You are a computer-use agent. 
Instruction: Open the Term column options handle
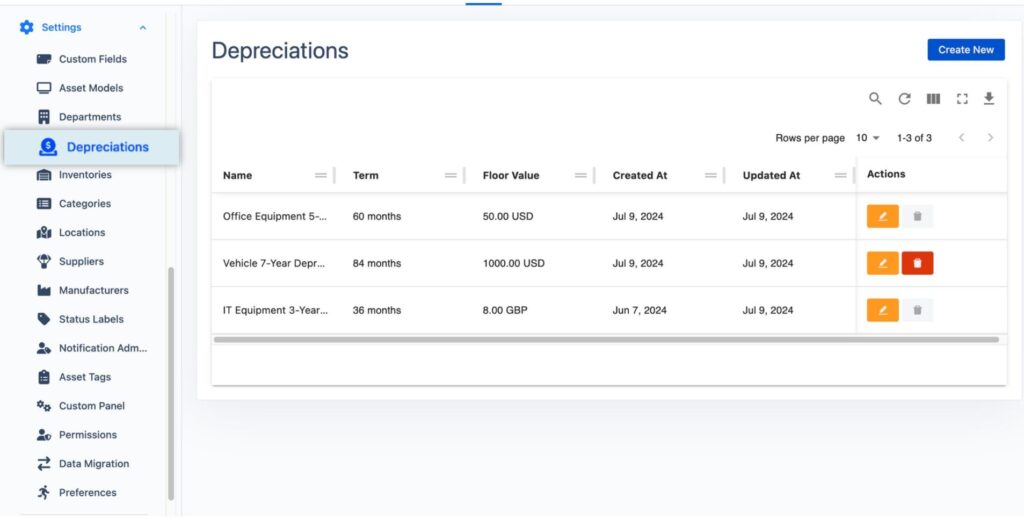tap(451, 176)
